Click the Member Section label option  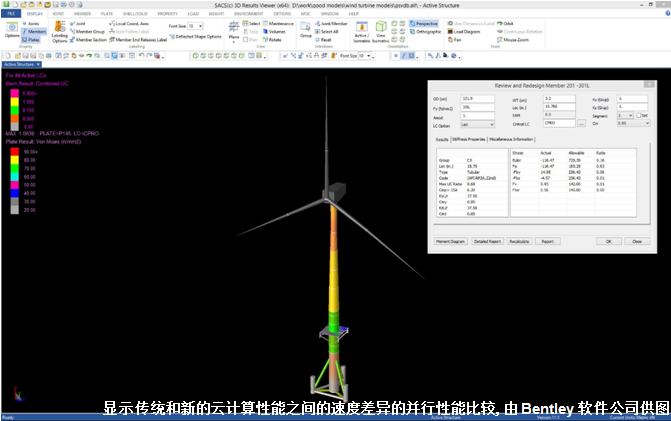pyautogui.click(x=88, y=40)
